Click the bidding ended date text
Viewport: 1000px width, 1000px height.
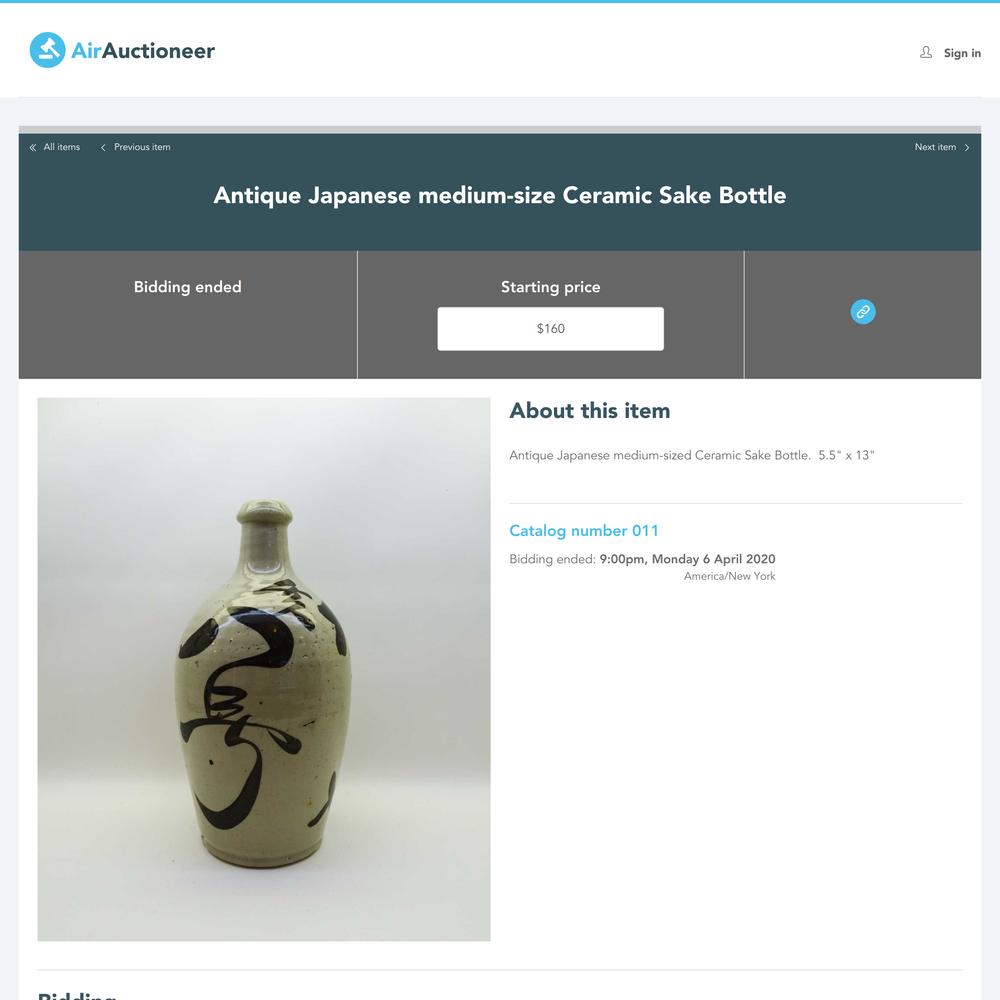(687, 559)
